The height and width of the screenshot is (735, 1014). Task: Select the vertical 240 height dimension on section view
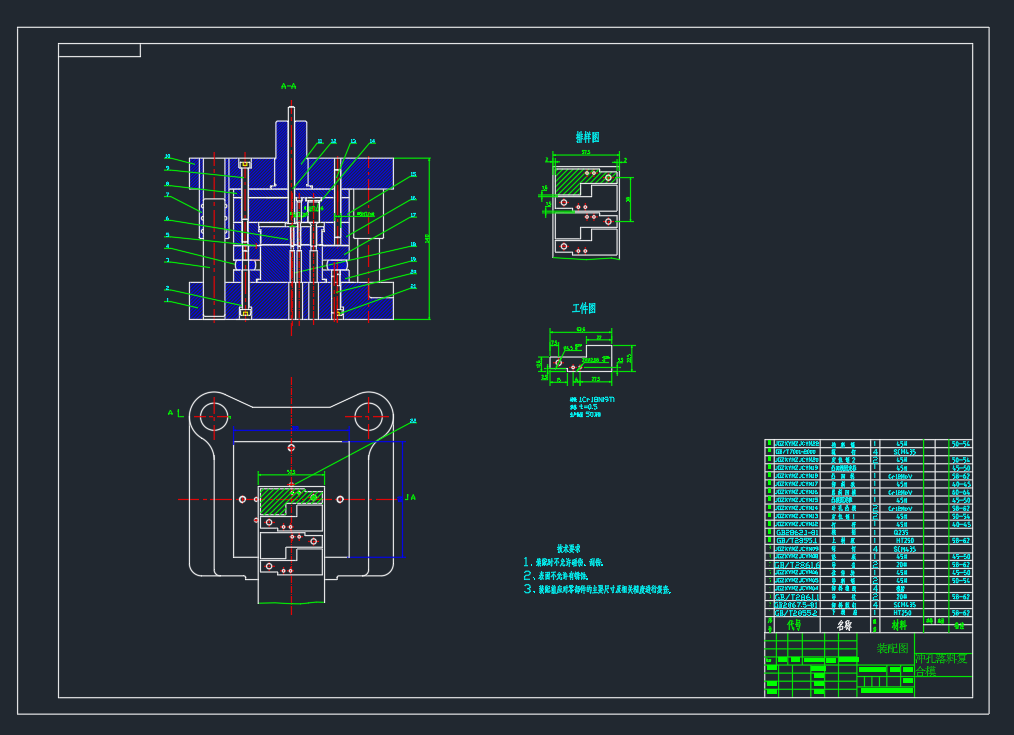point(426,239)
